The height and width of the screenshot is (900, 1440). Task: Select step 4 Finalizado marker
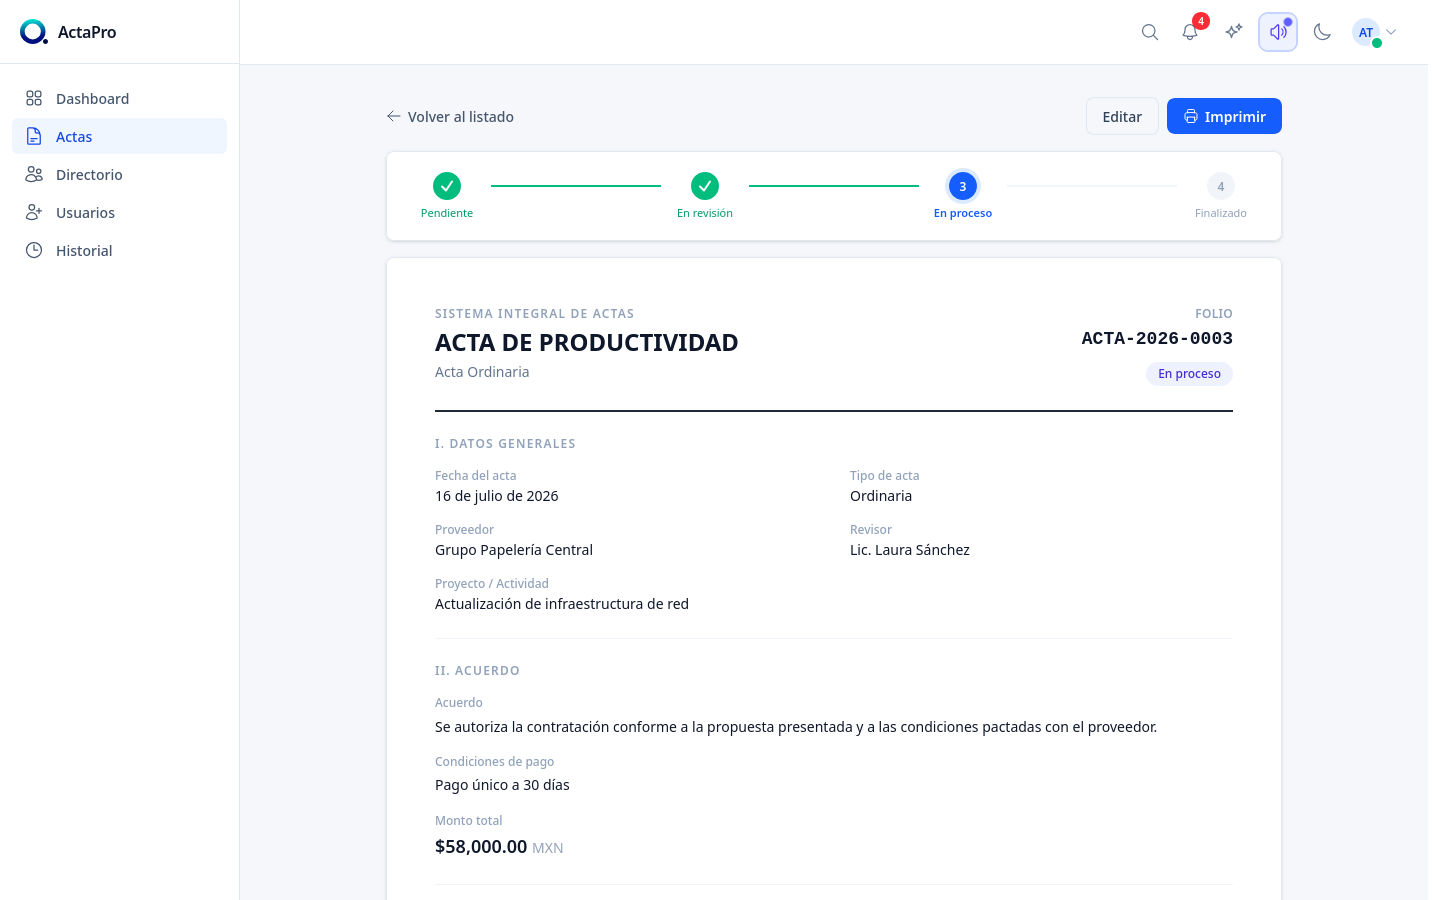point(1221,186)
